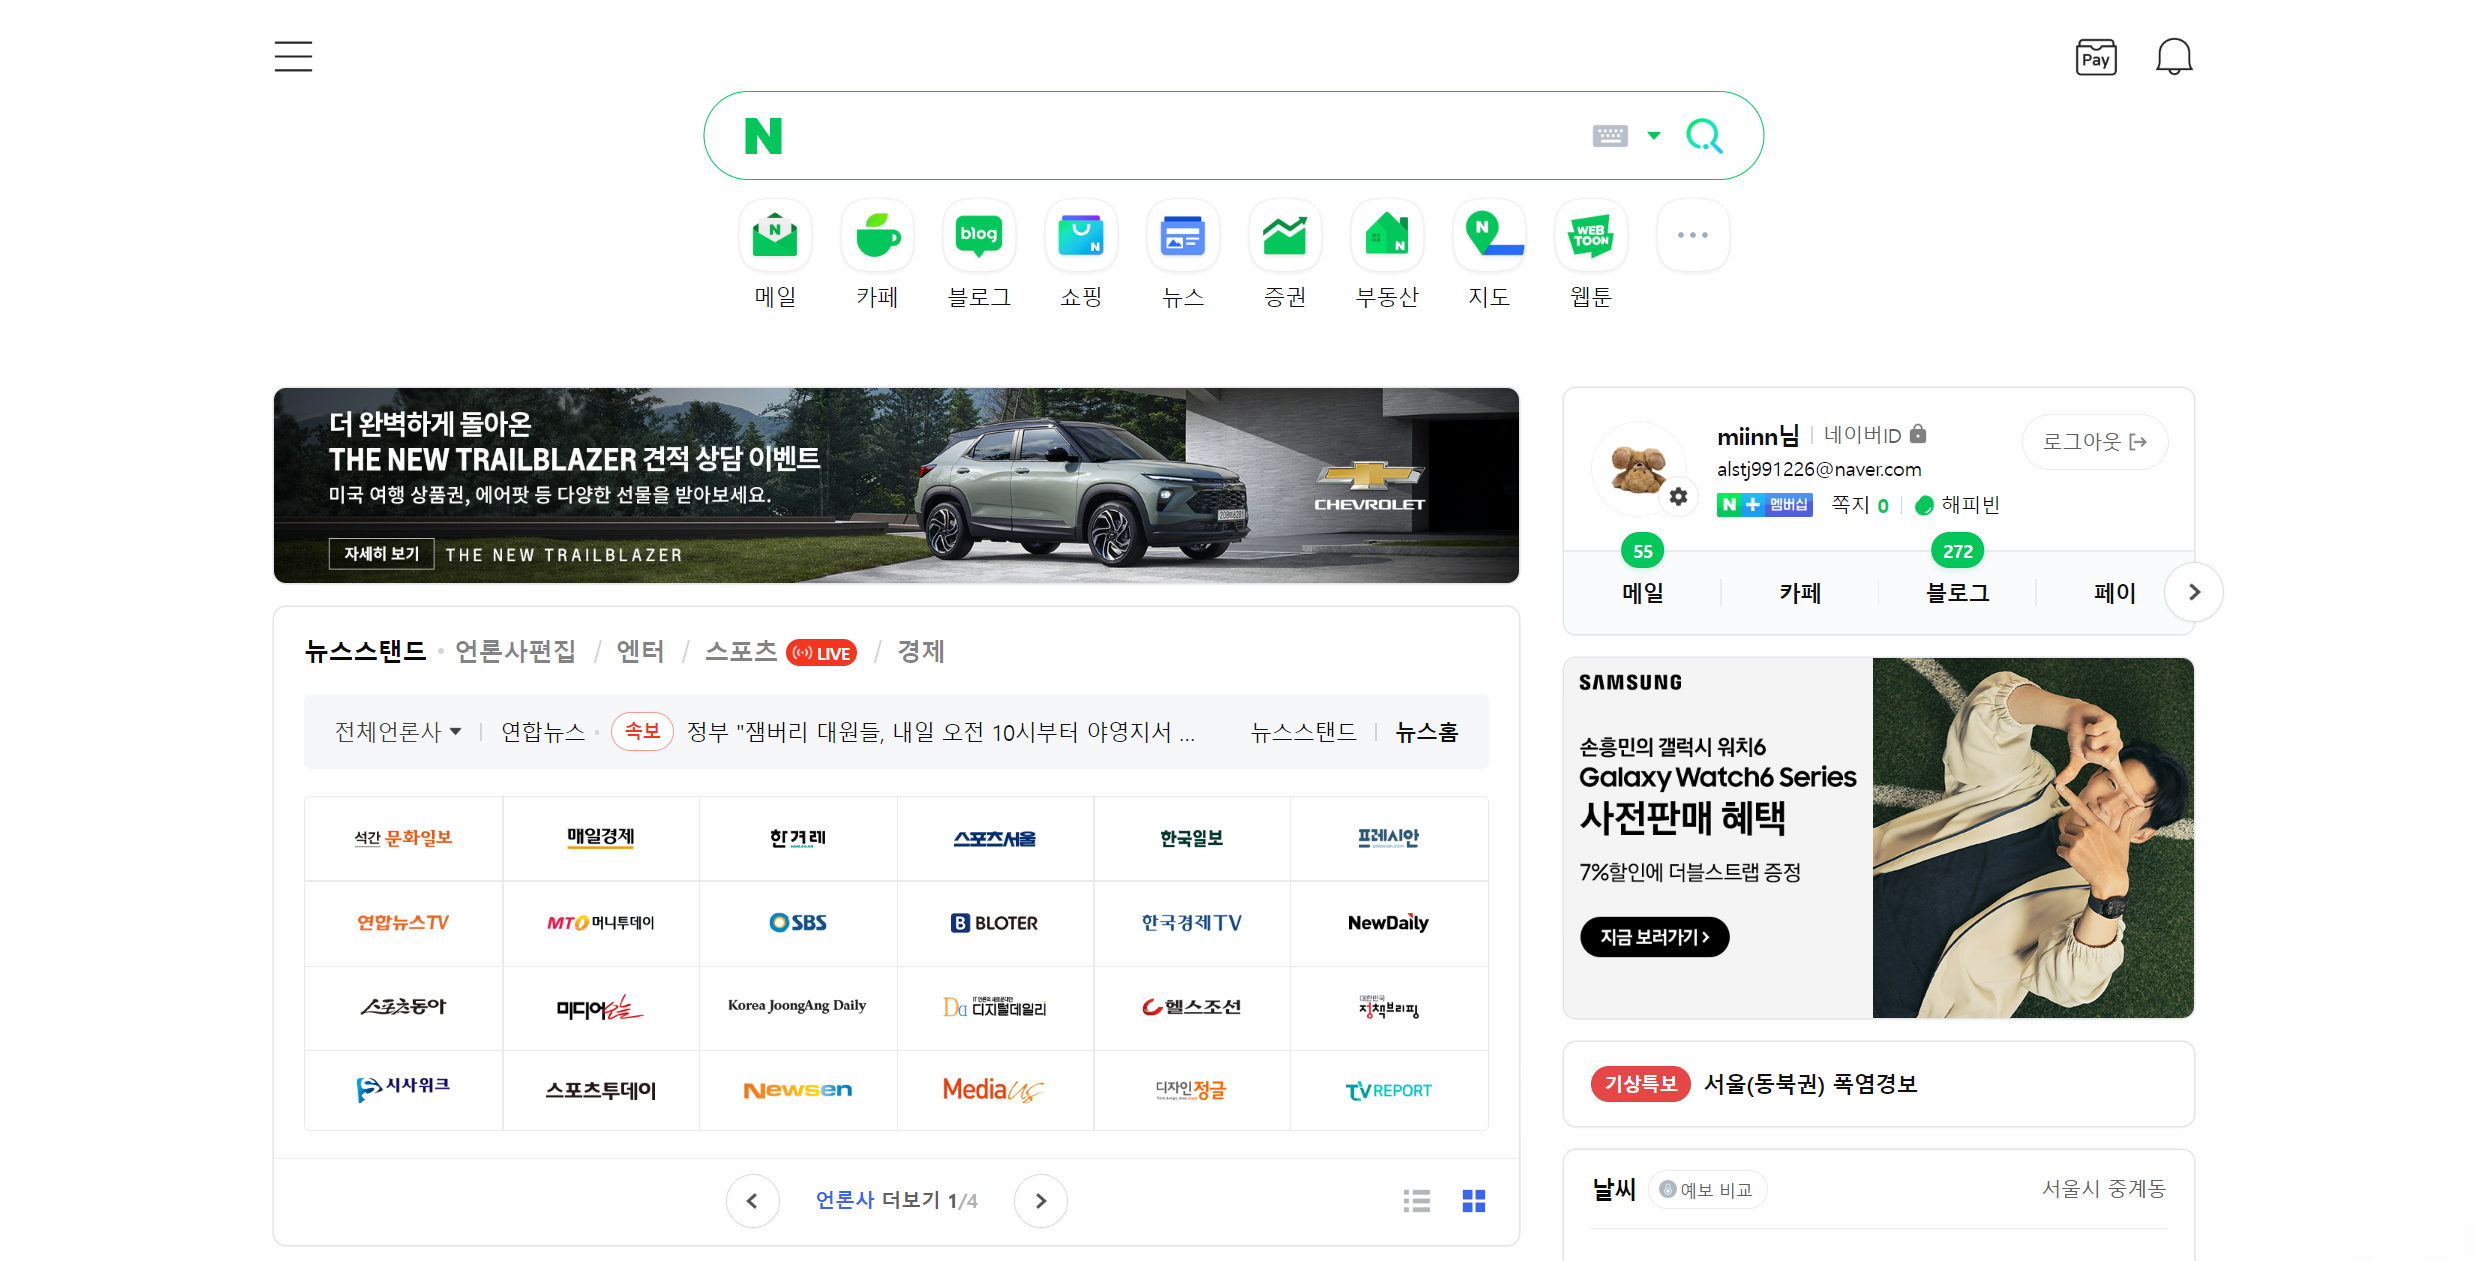Viewport: 2476px width, 1261px height.
Task: Expand the 전체언론사 dropdown
Action: (x=398, y=732)
